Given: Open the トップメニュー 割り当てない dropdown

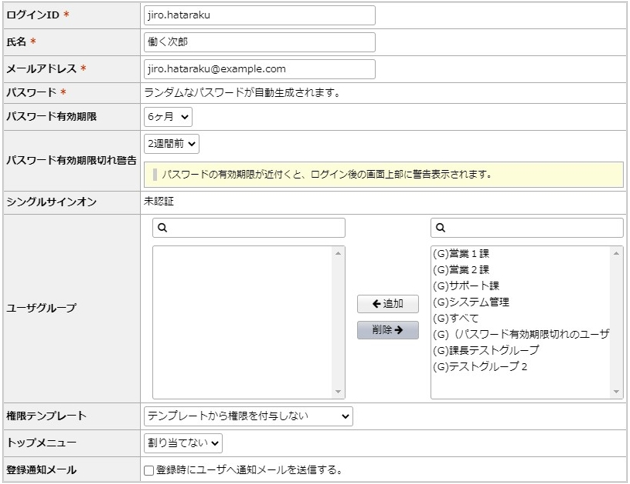Looking at the screenshot, I should 183,443.
